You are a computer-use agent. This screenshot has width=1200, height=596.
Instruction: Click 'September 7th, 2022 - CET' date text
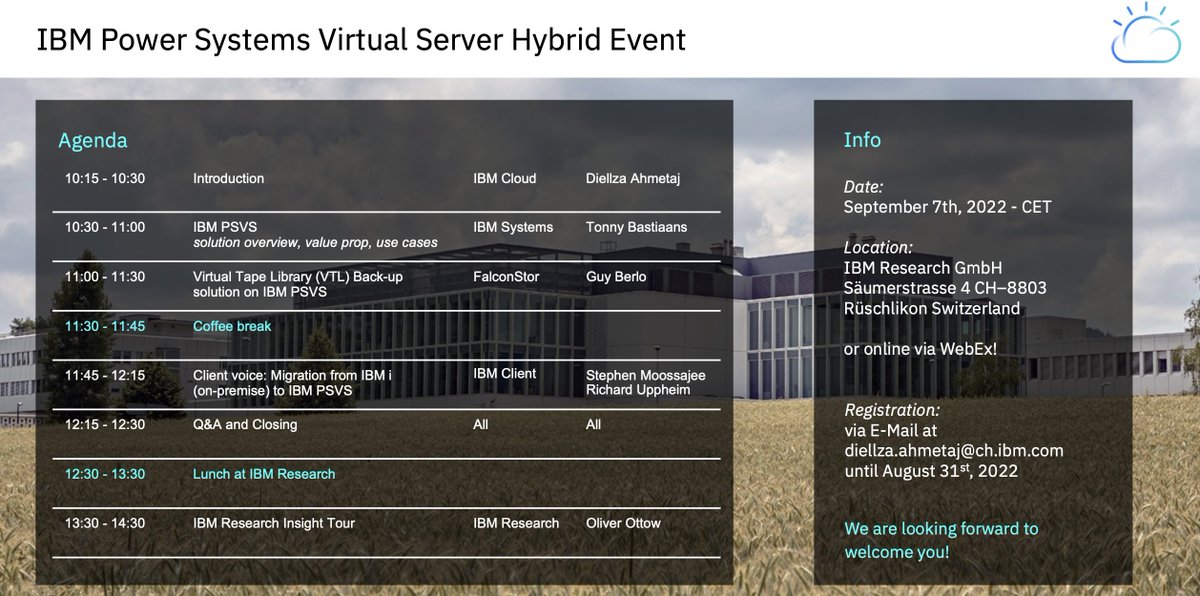click(948, 208)
